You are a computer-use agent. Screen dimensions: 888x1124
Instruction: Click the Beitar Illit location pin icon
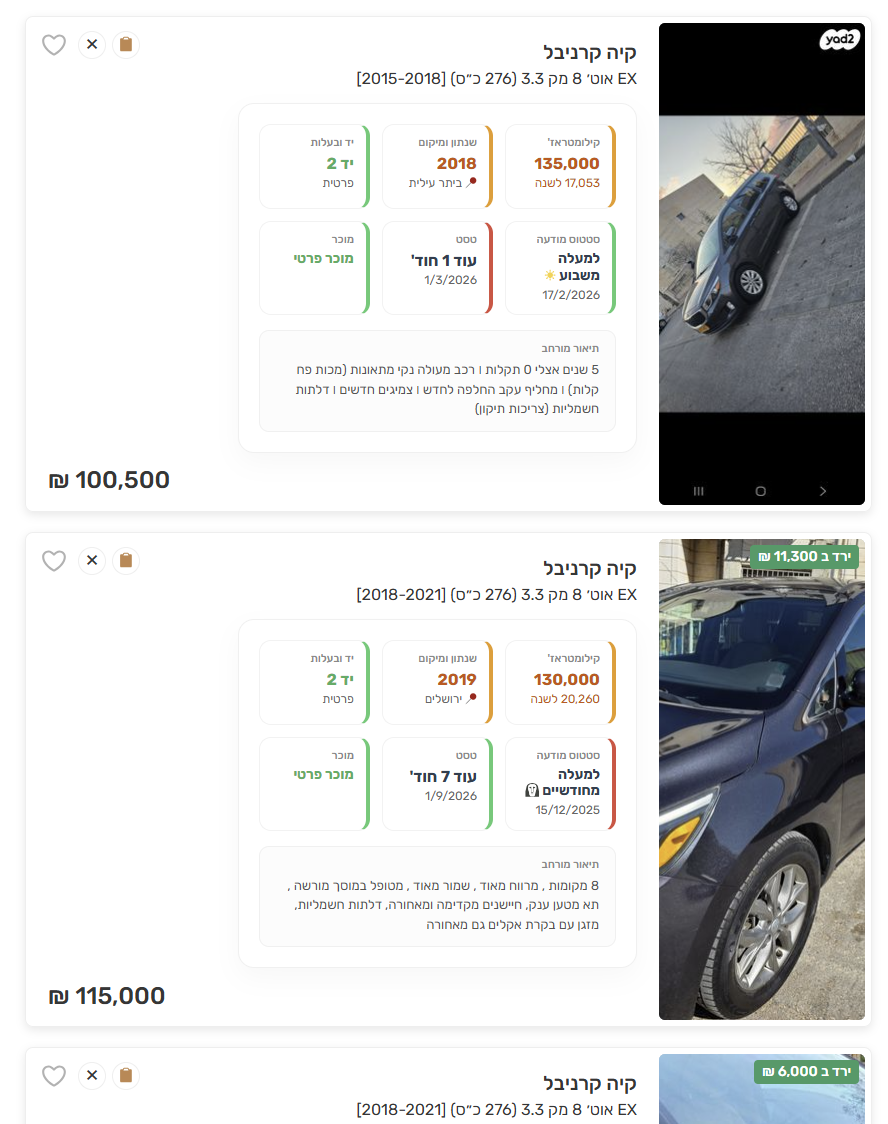(x=473, y=182)
